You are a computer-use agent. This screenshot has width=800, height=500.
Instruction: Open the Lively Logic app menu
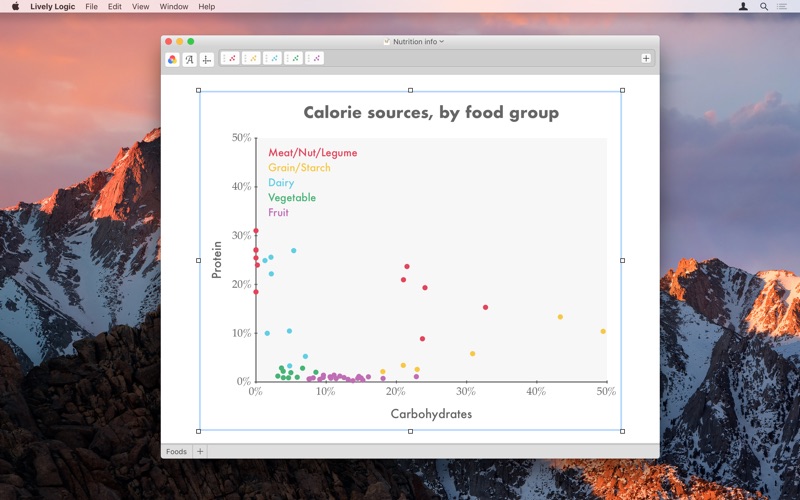(53, 7)
